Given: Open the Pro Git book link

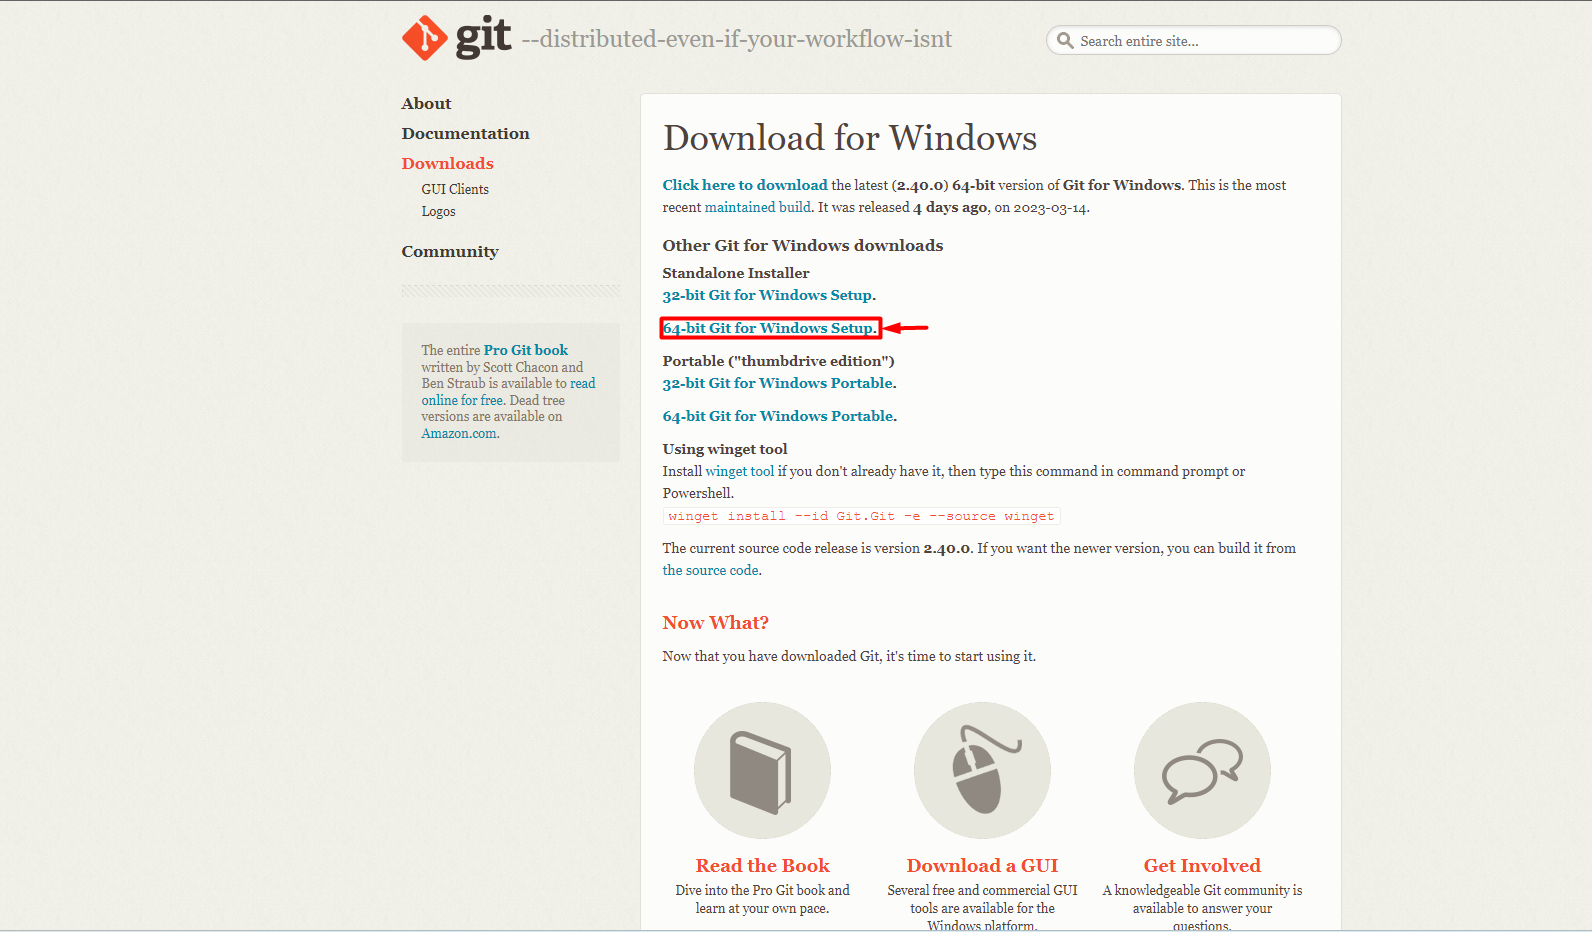Looking at the screenshot, I should click(x=526, y=350).
